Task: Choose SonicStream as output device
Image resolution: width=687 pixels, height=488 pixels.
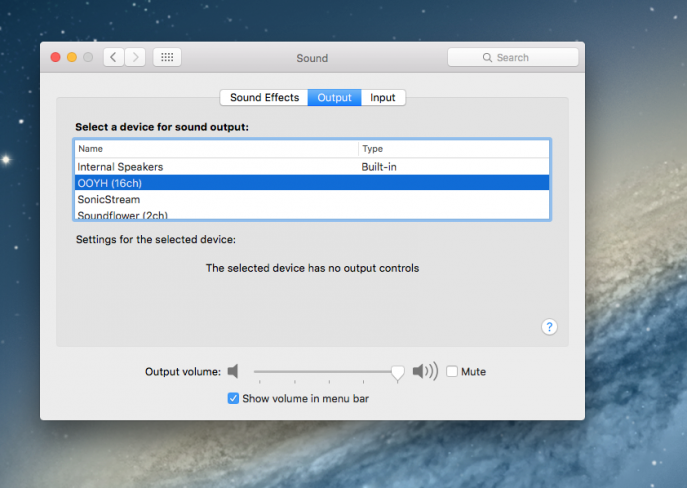Action: pos(312,199)
